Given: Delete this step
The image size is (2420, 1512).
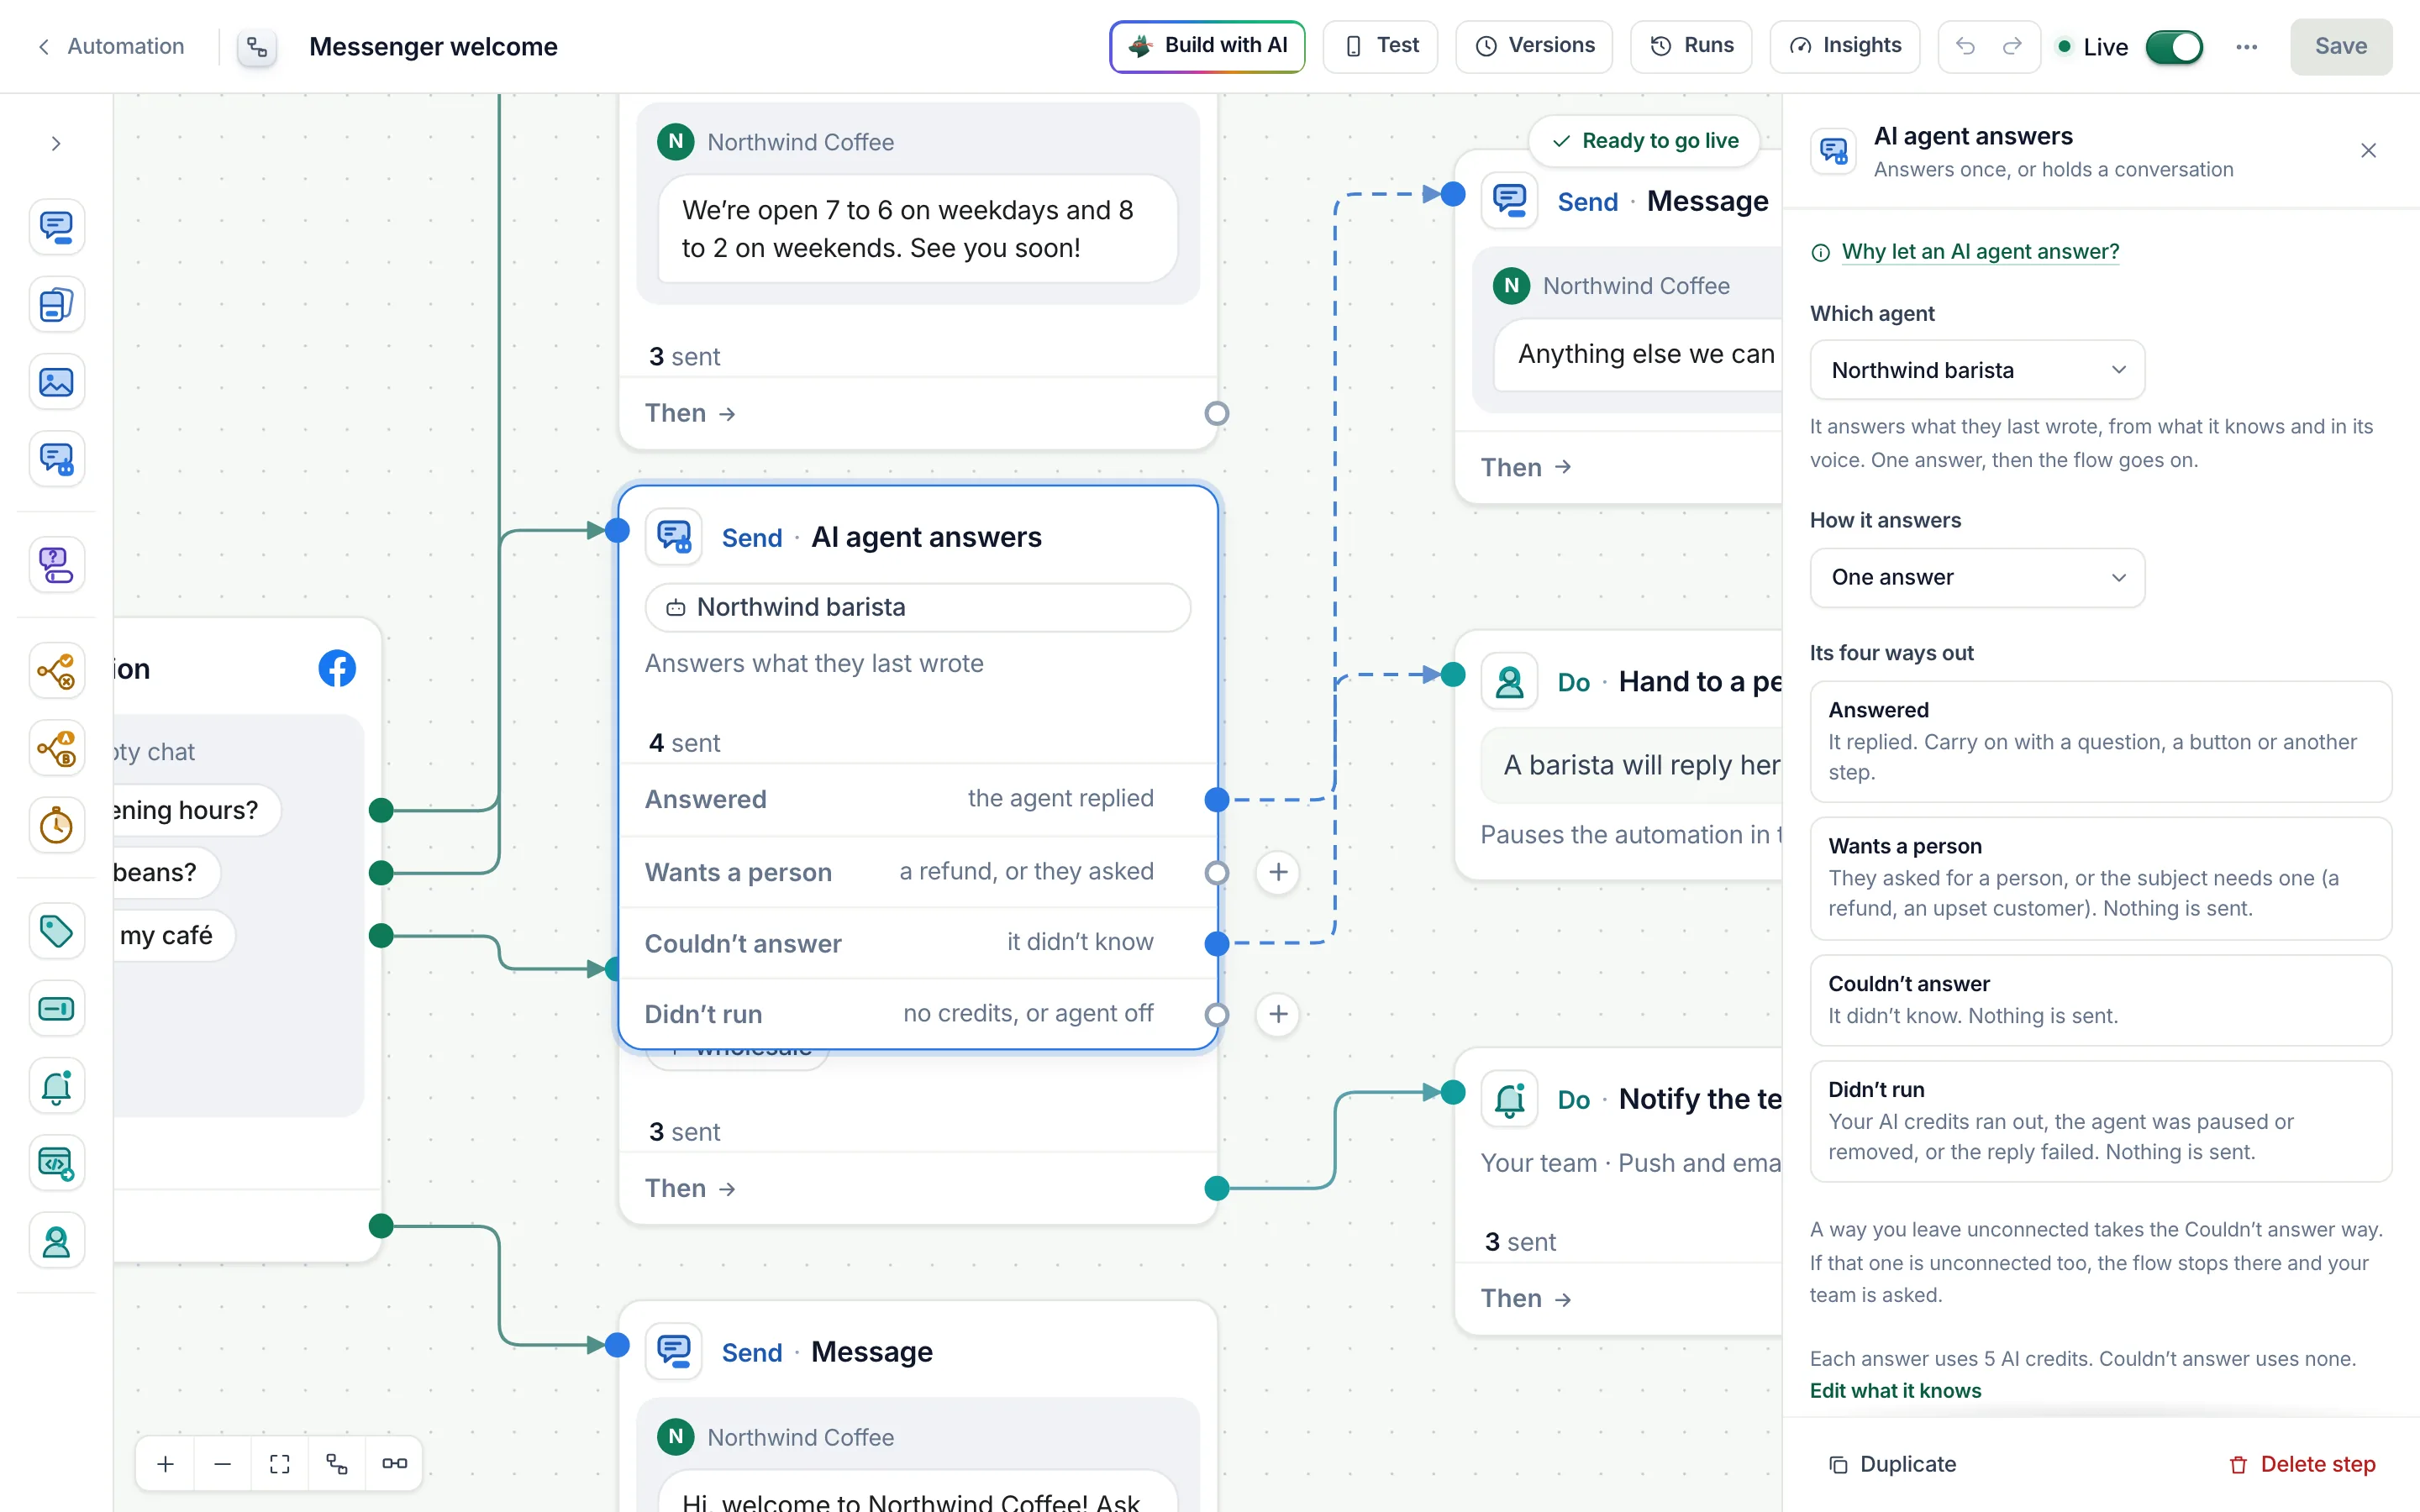Looking at the screenshot, I should coord(2302,1464).
